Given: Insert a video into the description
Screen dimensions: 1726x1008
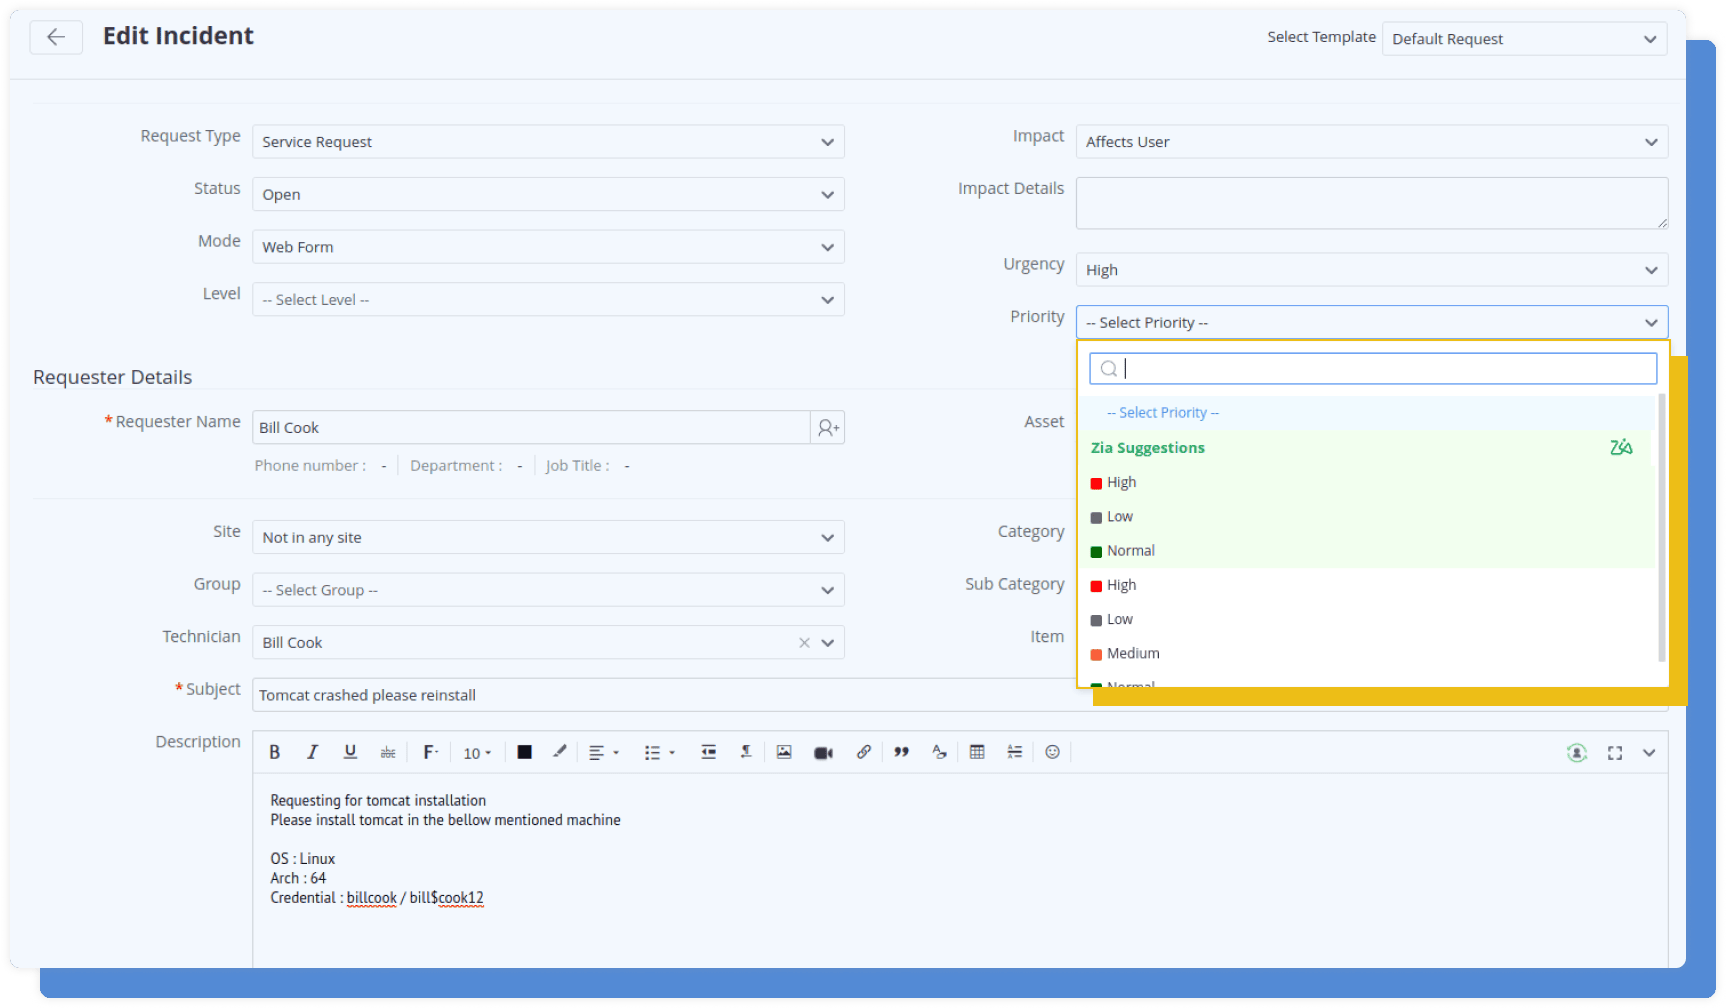Looking at the screenshot, I should [x=823, y=753].
